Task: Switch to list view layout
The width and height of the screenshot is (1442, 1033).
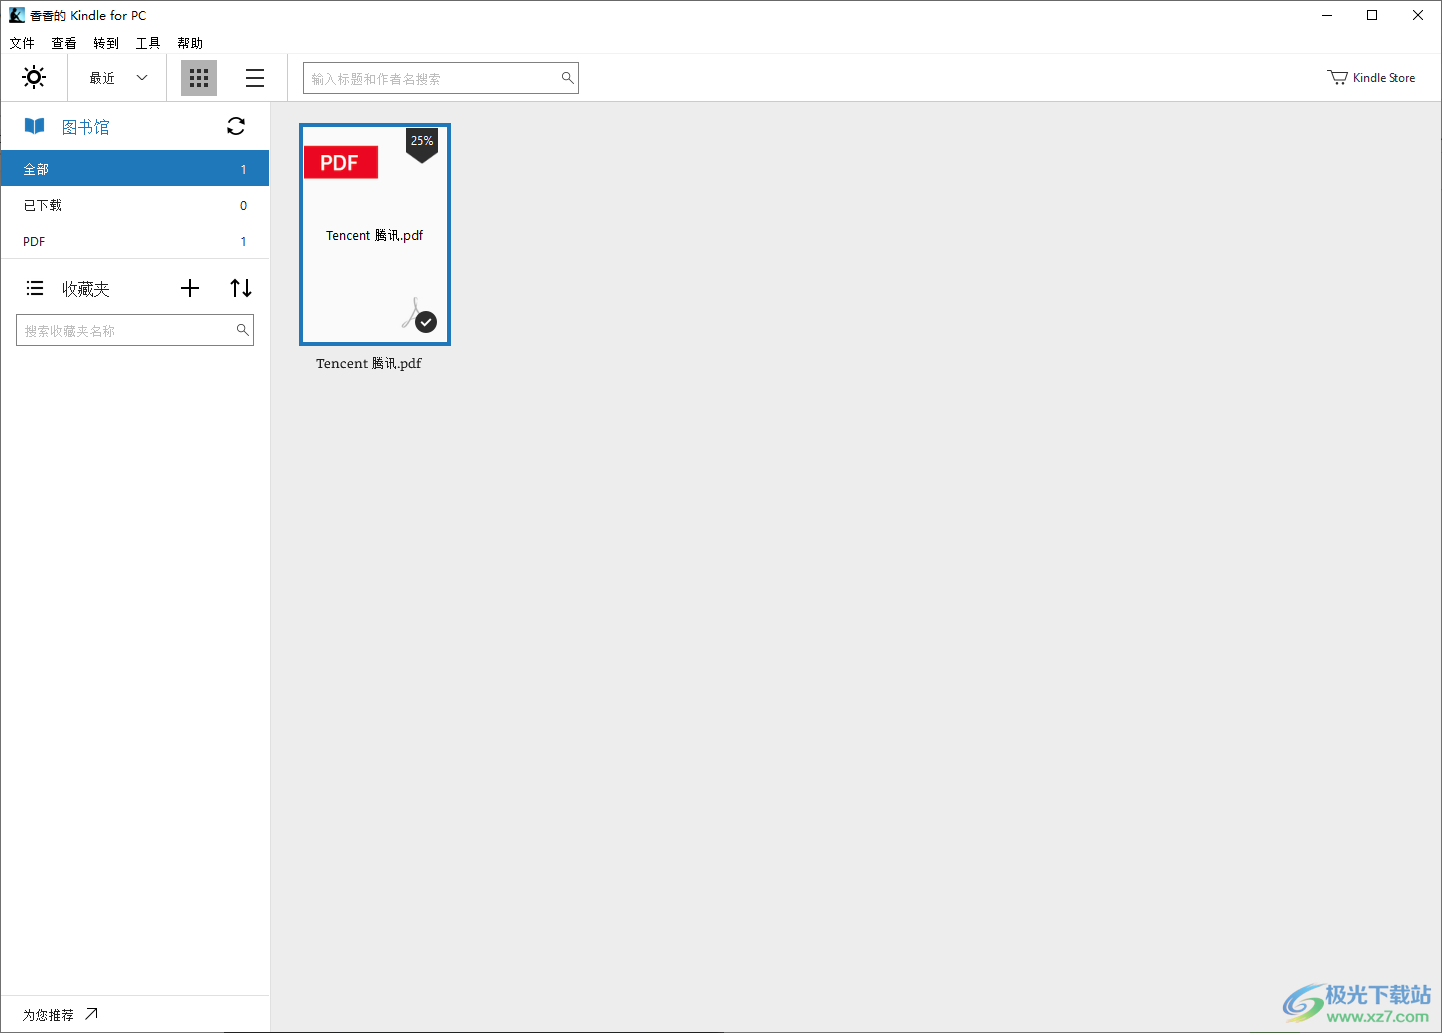Action: tap(255, 78)
